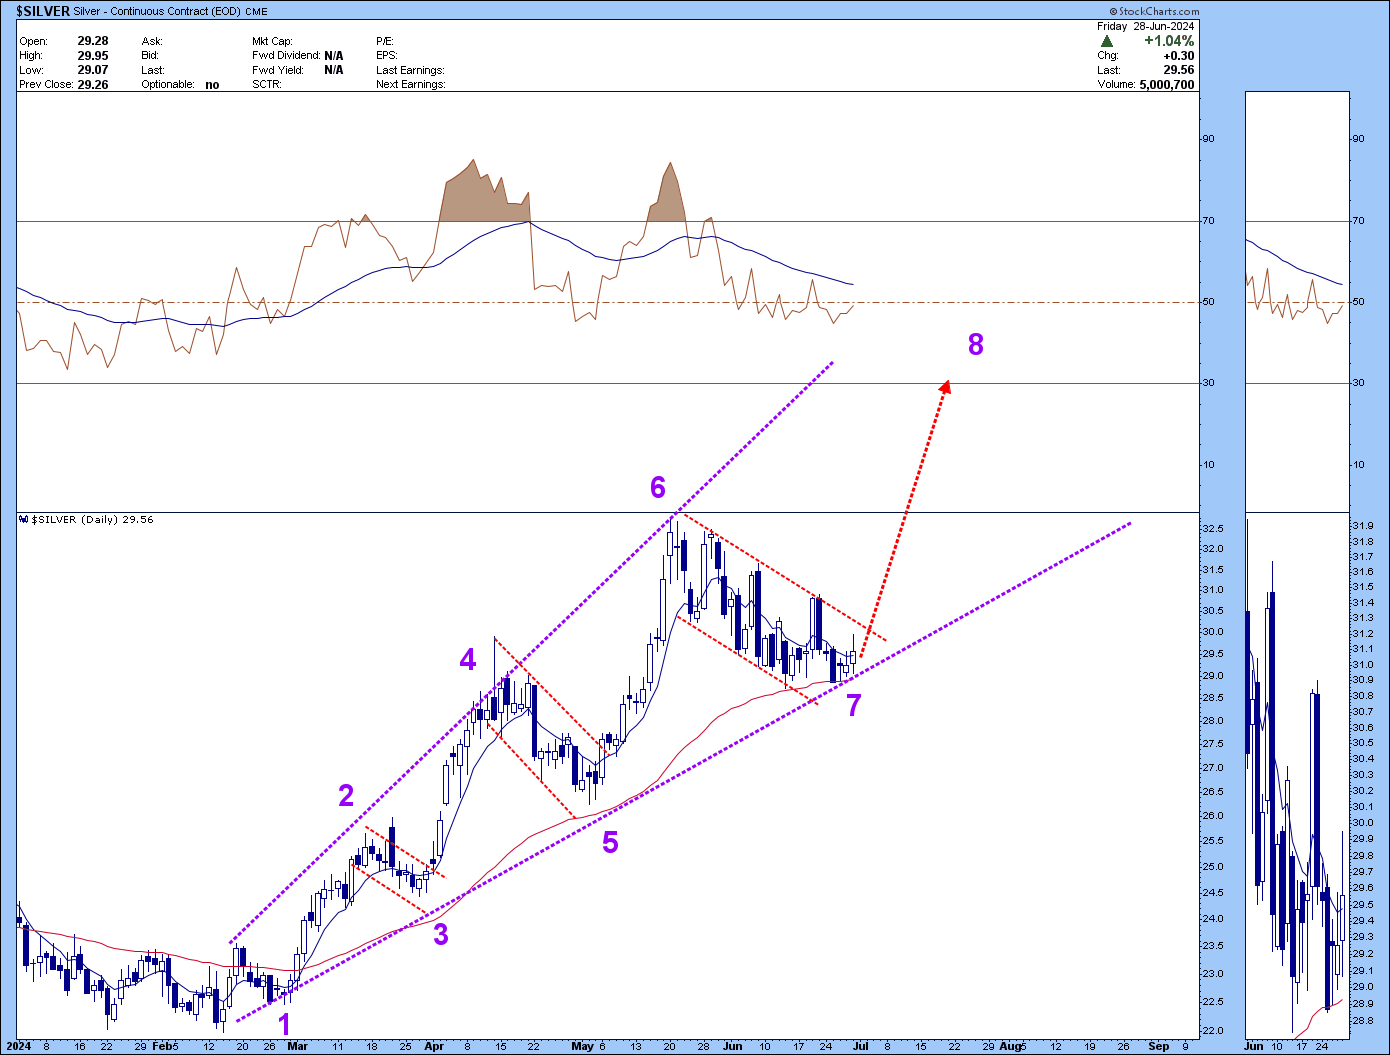Click the zoomed June price thumbnail panel
The image size is (1390, 1055).
coord(1295,780)
